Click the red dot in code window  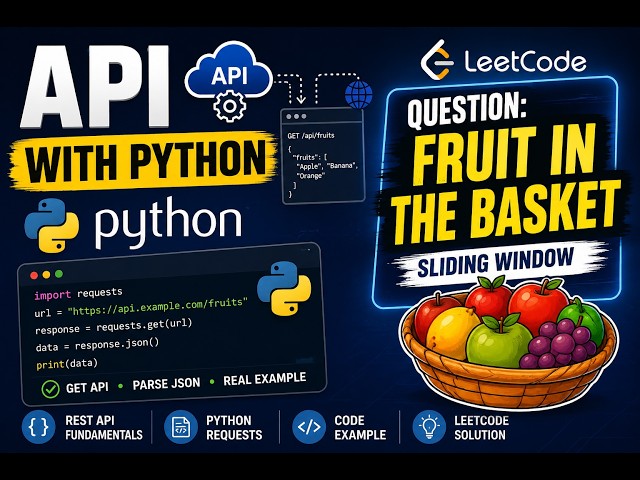pos(34,276)
